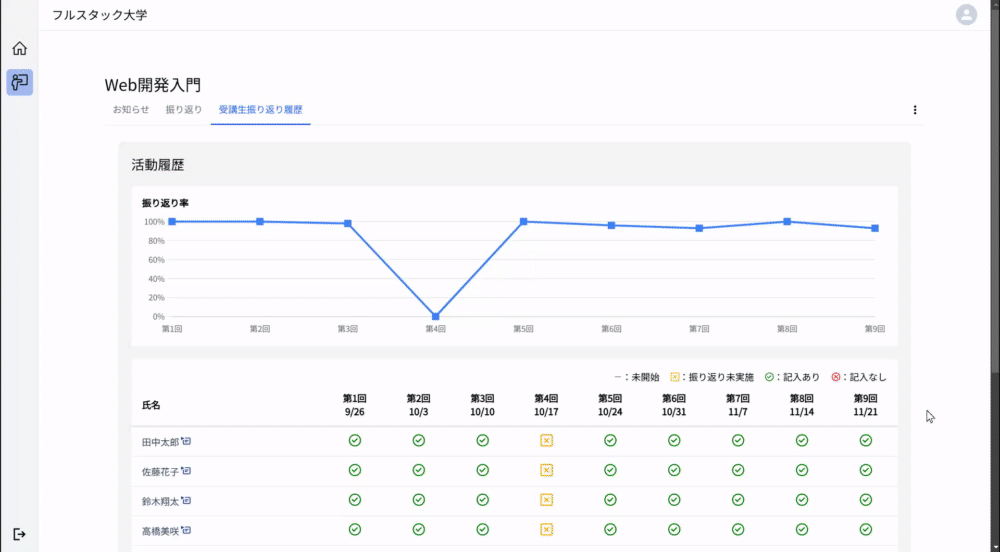The image size is (1000, 552).
Task: Click the フルスタック大学 header title
Action: click(x=99, y=15)
